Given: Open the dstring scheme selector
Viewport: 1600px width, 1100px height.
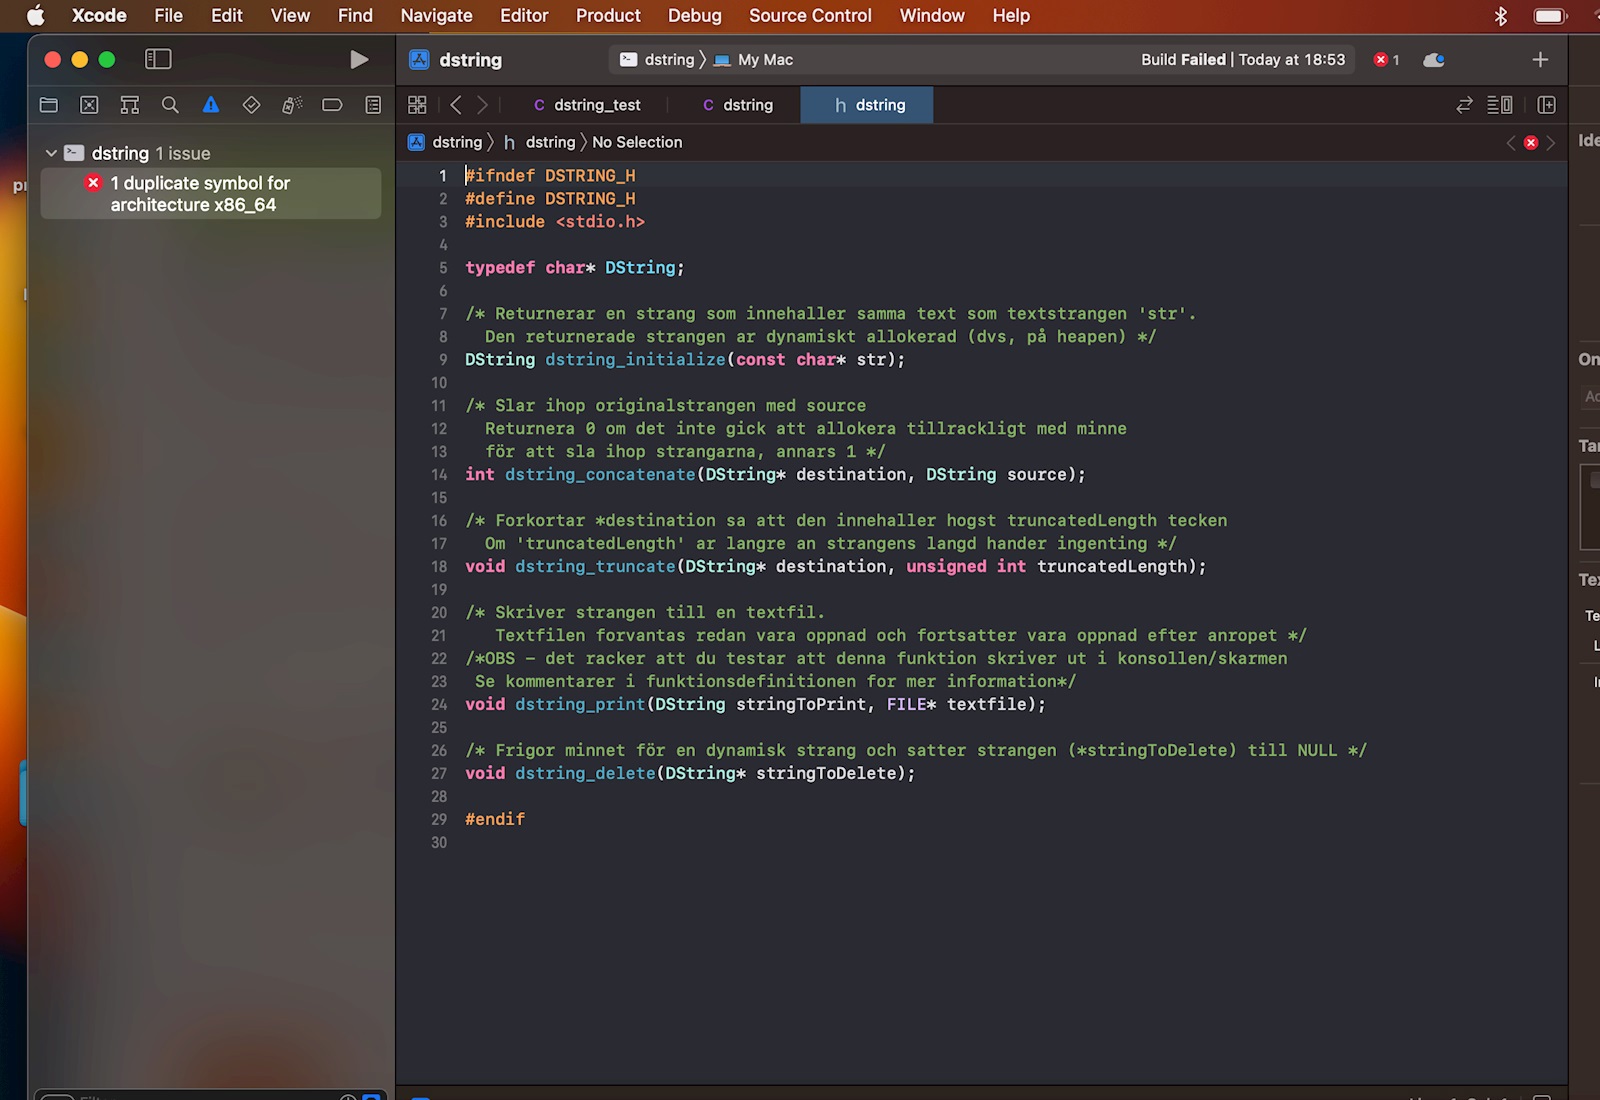Looking at the screenshot, I should click(658, 60).
